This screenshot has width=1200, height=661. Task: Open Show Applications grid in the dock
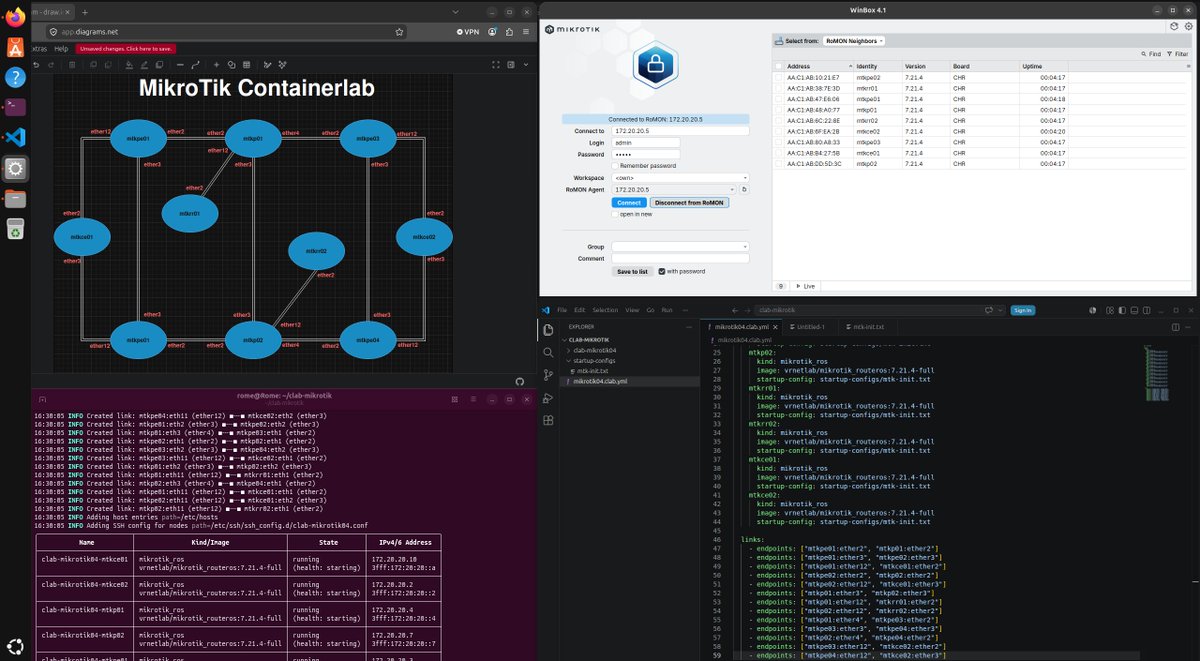[15, 646]
